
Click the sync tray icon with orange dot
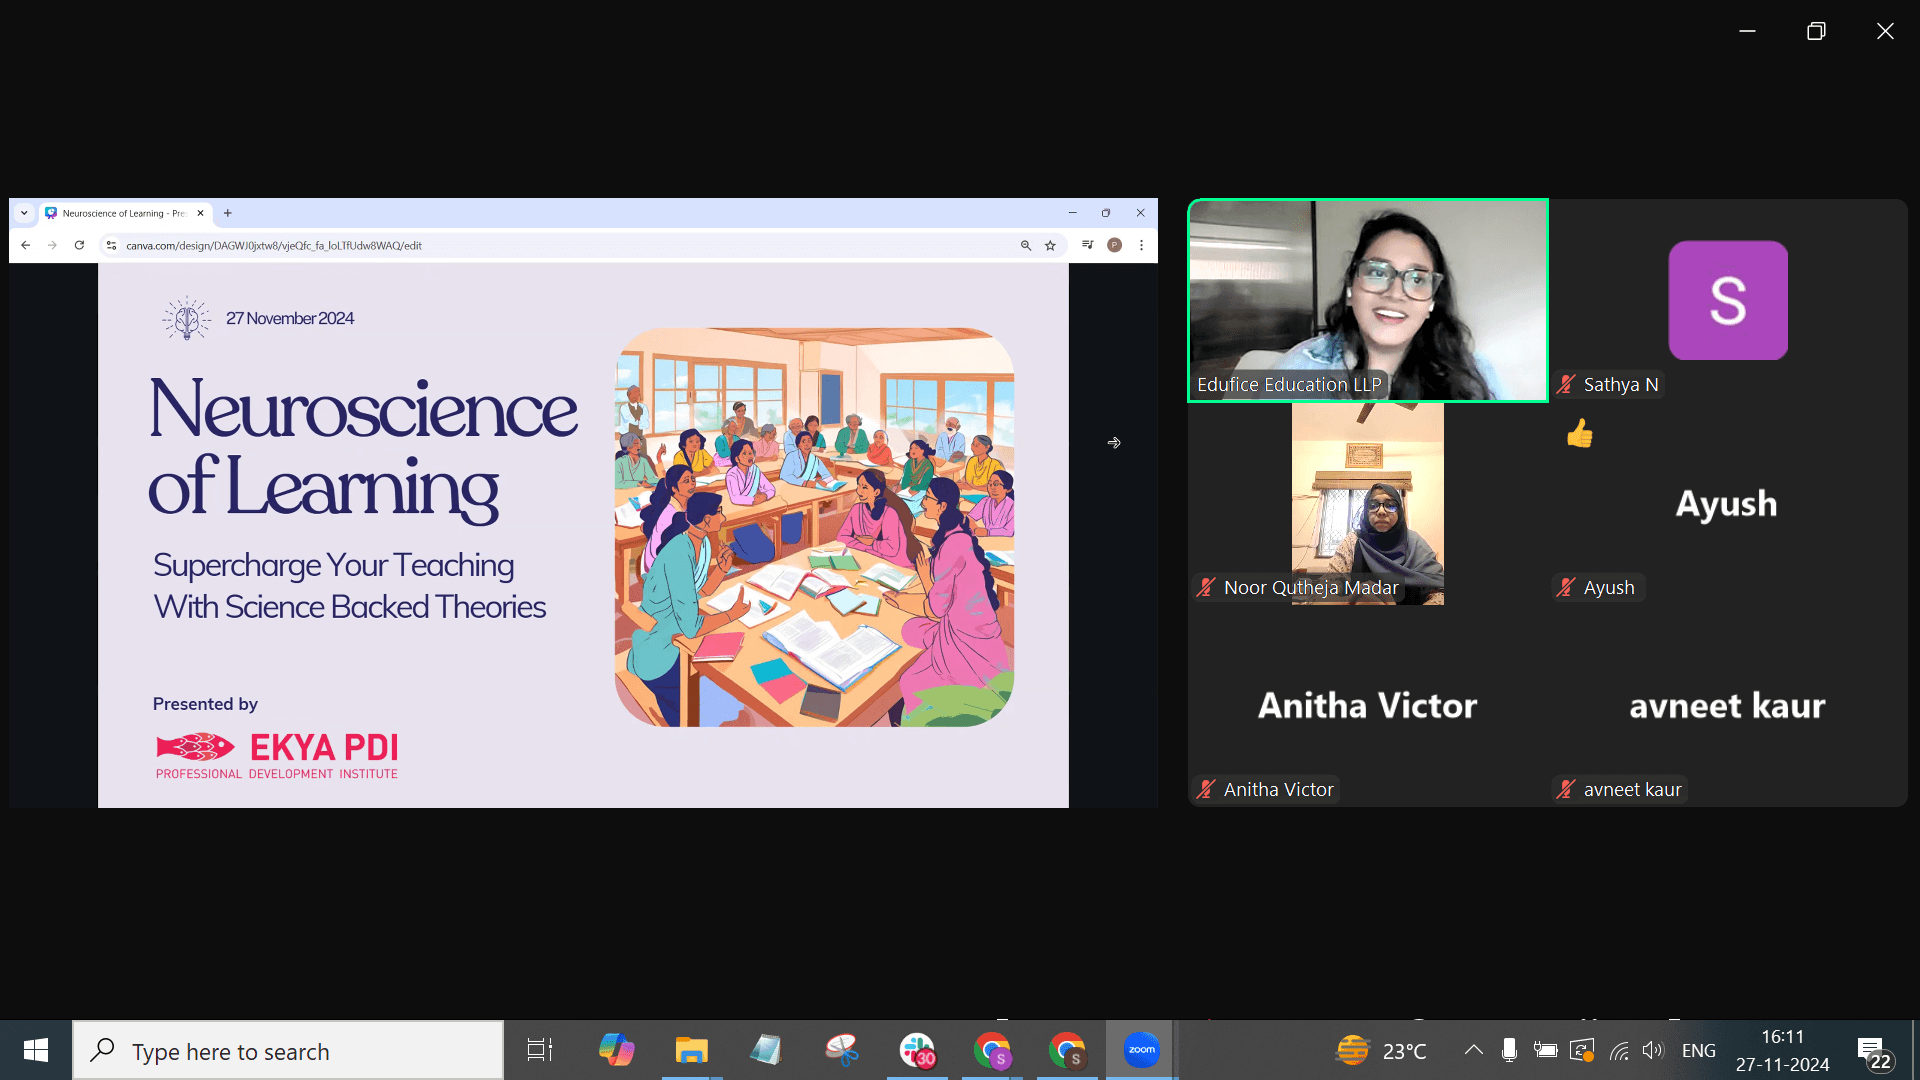[1582, 1050]
